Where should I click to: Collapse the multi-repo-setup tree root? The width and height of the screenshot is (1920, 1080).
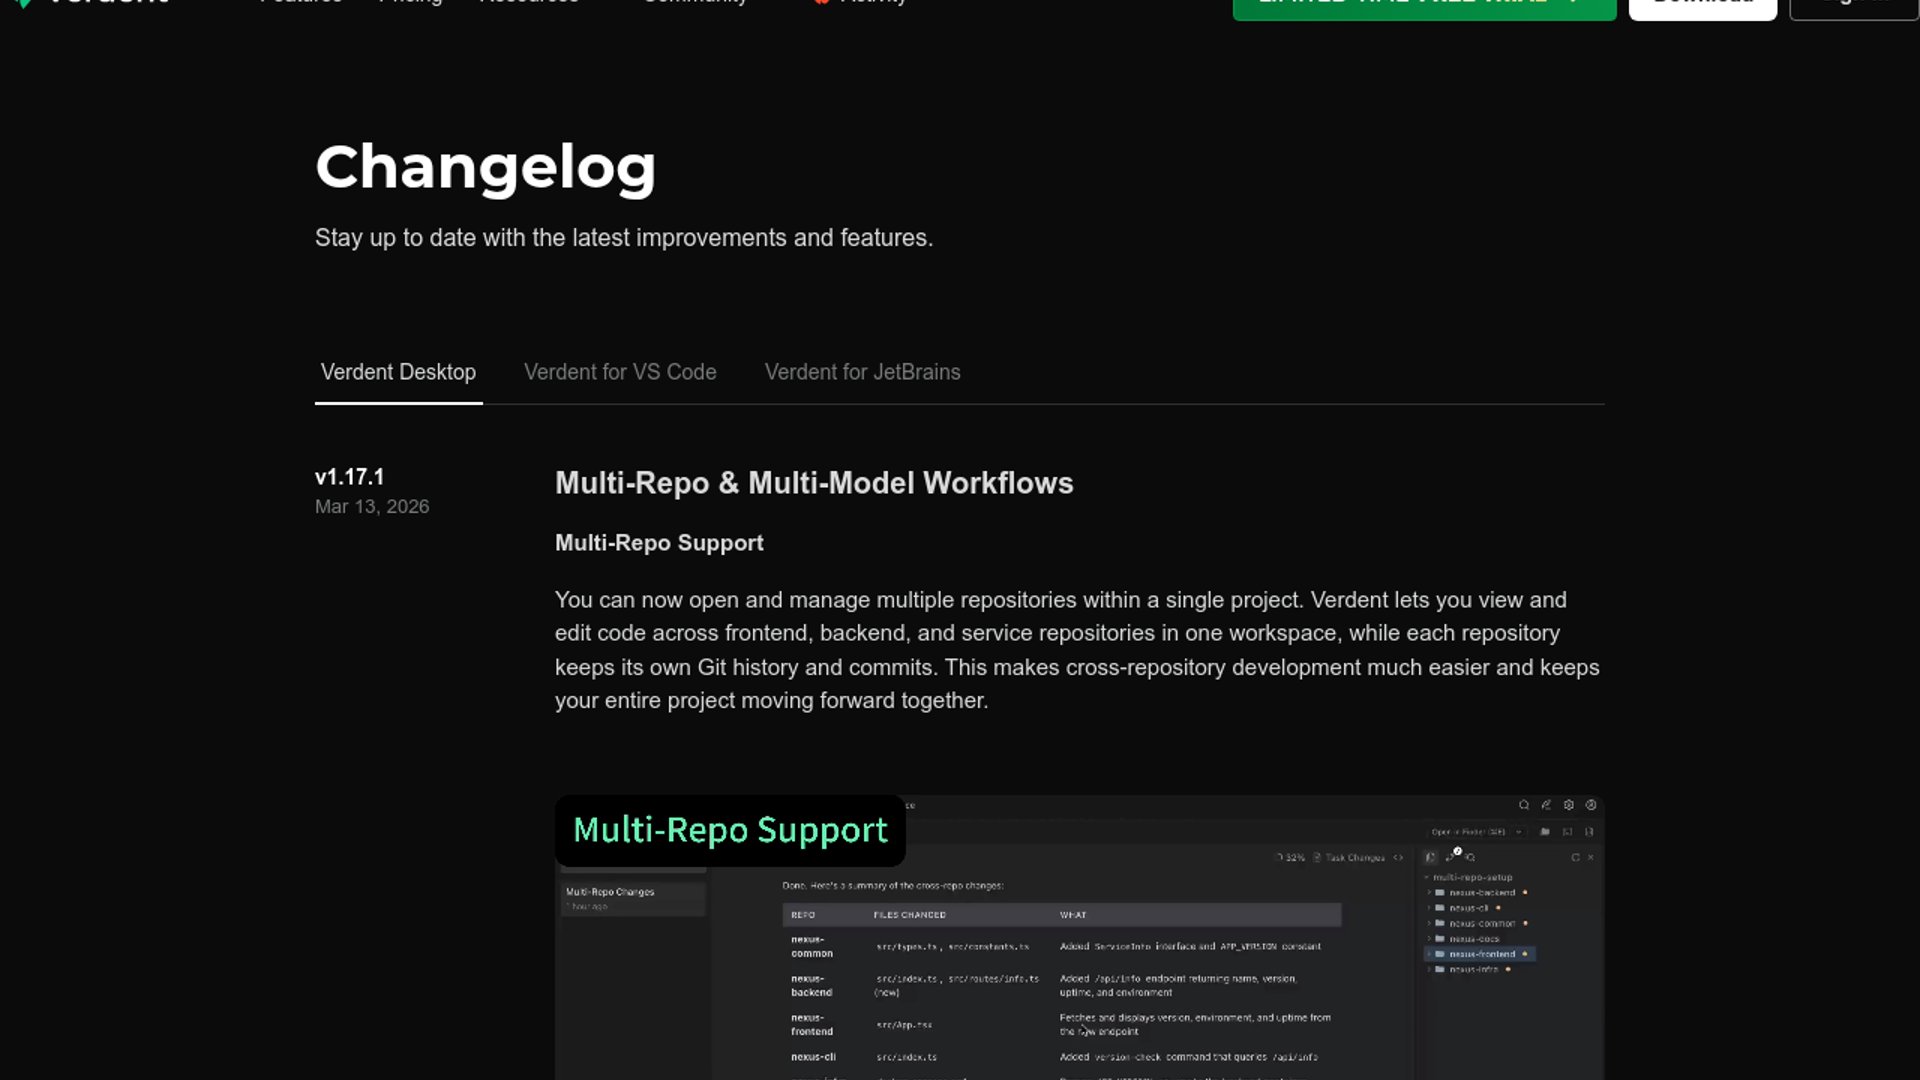(x=1427, y=878)
